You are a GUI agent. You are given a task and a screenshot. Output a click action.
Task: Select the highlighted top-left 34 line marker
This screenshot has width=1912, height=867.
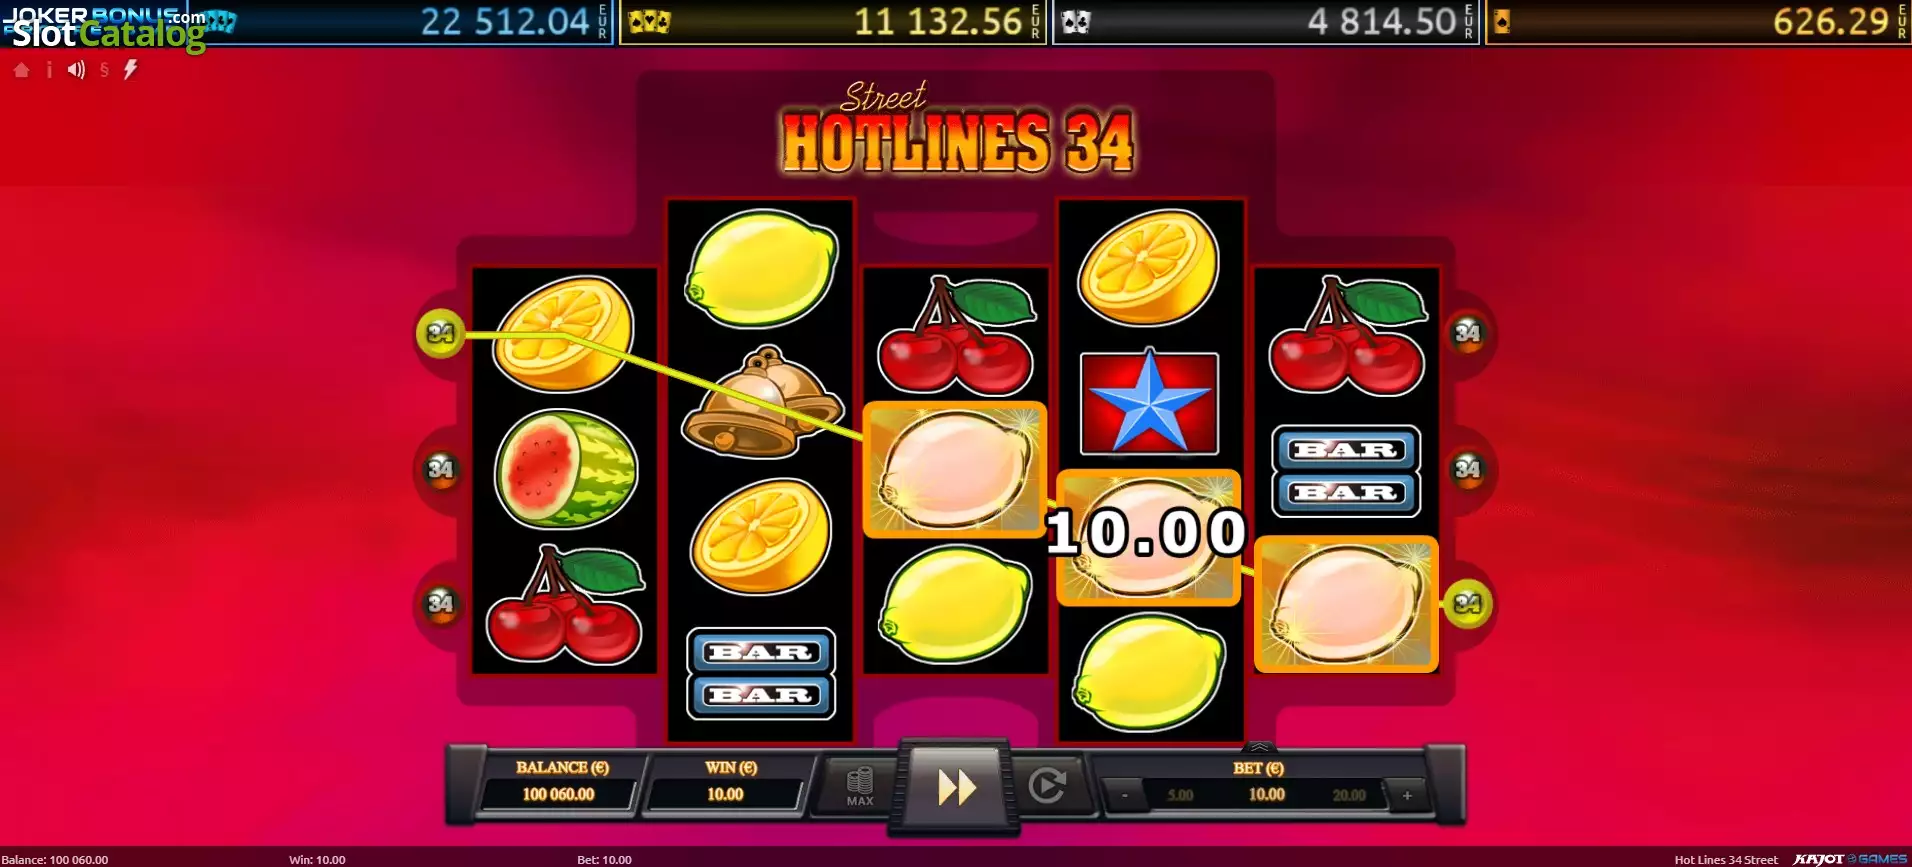click(441, 333)
